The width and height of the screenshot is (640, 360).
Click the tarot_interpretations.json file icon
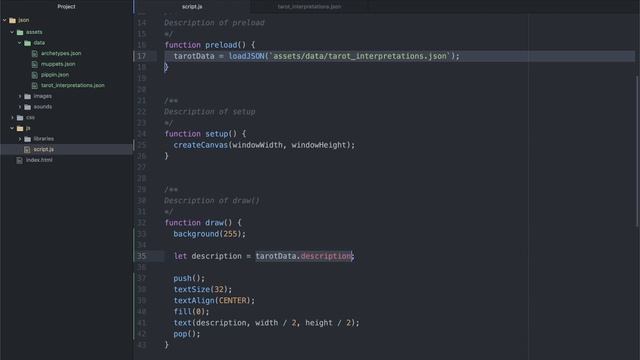pos(35,85)
